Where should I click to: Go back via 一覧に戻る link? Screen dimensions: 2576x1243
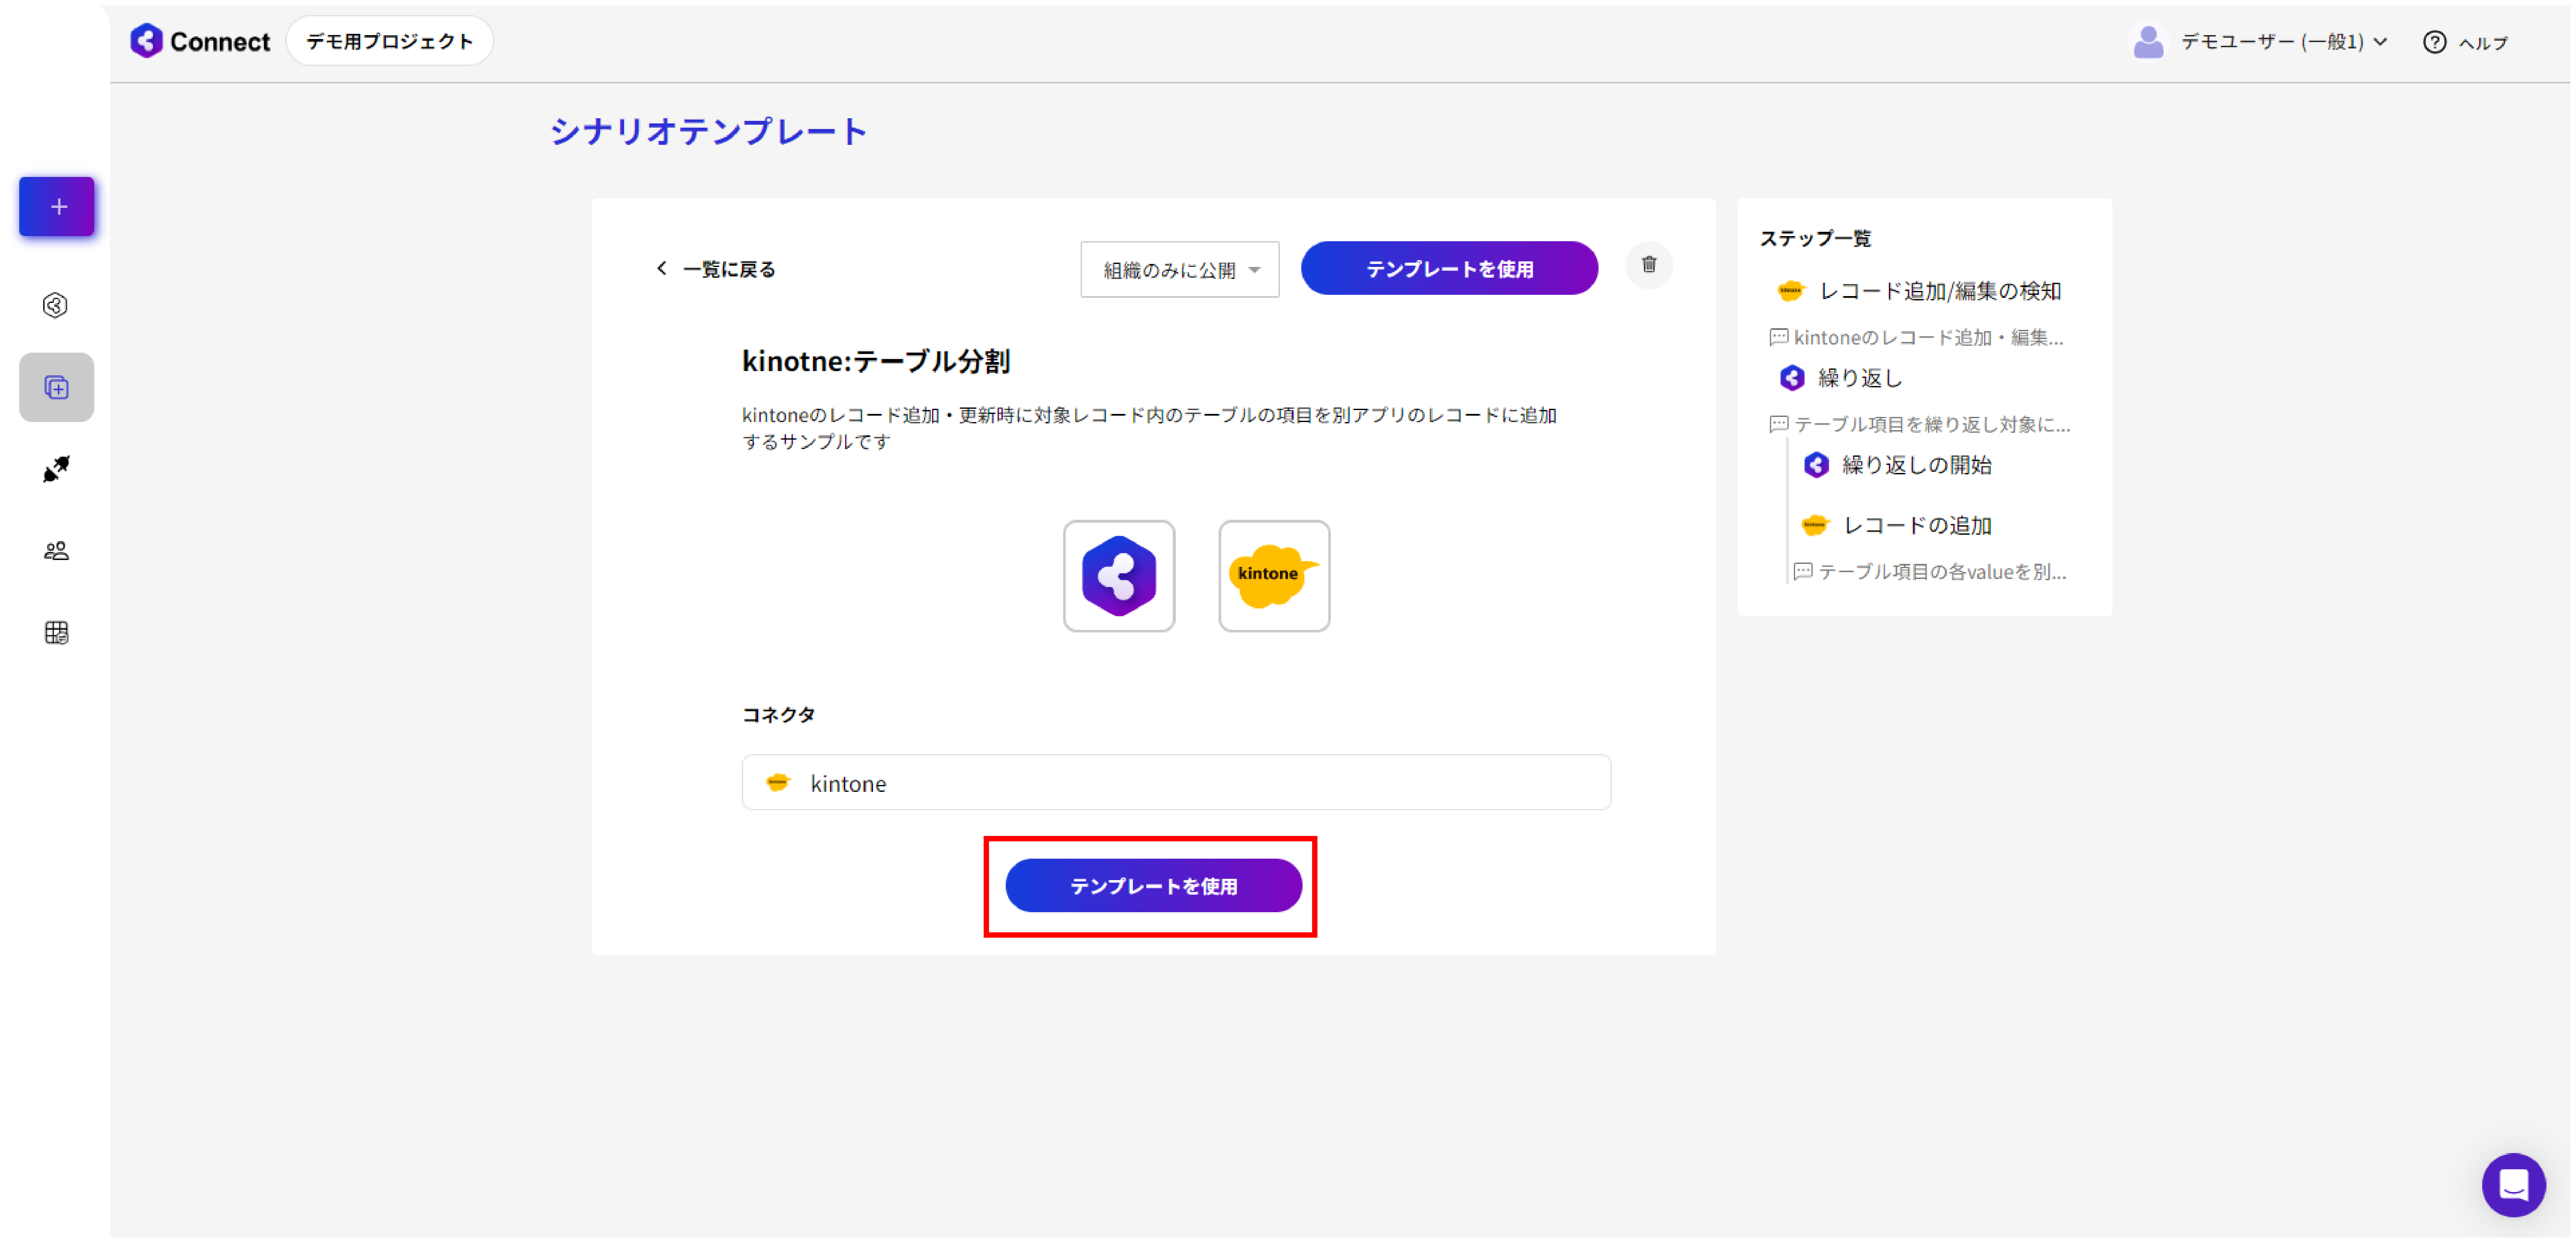729,269
